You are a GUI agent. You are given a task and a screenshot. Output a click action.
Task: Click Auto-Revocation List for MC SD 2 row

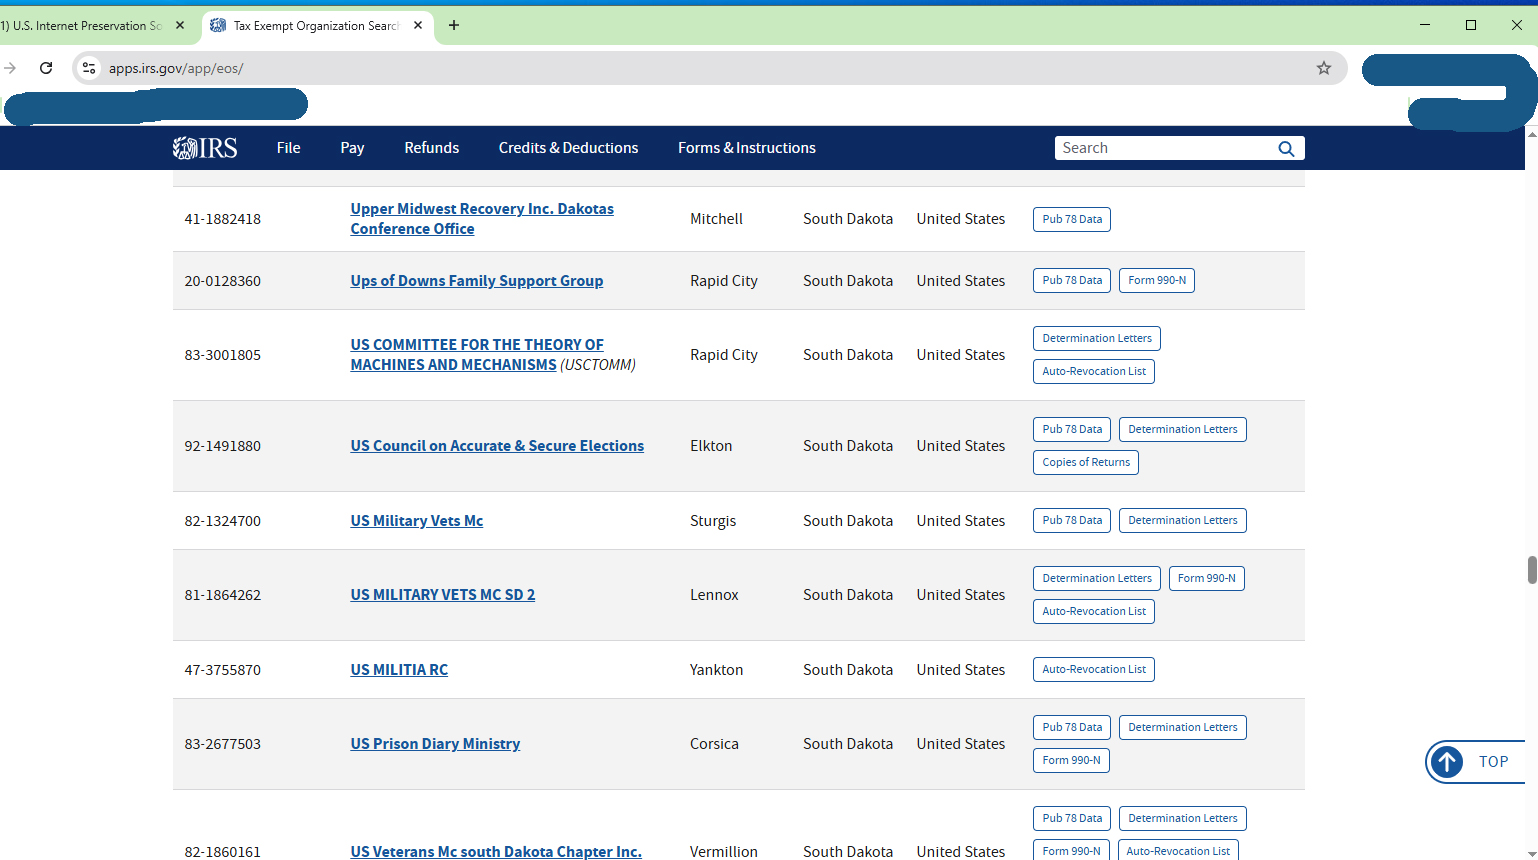(1094, 611)
